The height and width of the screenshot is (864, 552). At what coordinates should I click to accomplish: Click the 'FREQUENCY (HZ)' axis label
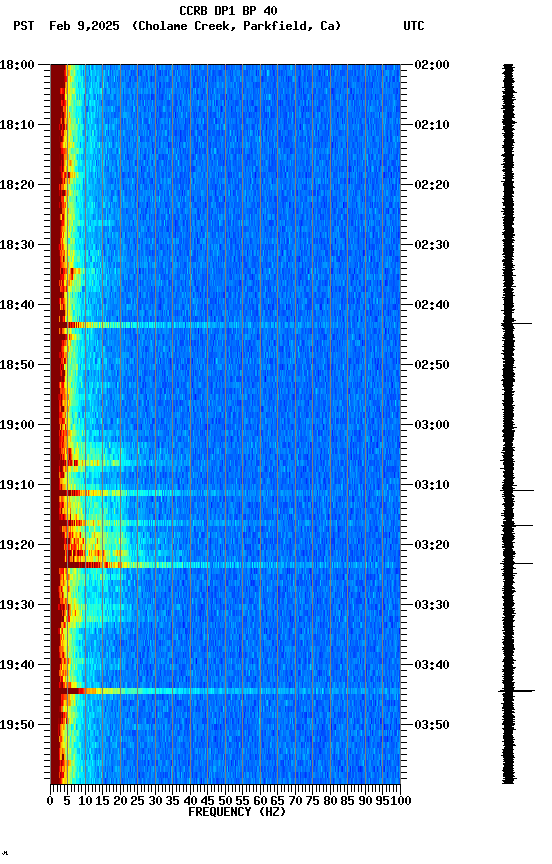pyautogui.click(x=237, y=813)
